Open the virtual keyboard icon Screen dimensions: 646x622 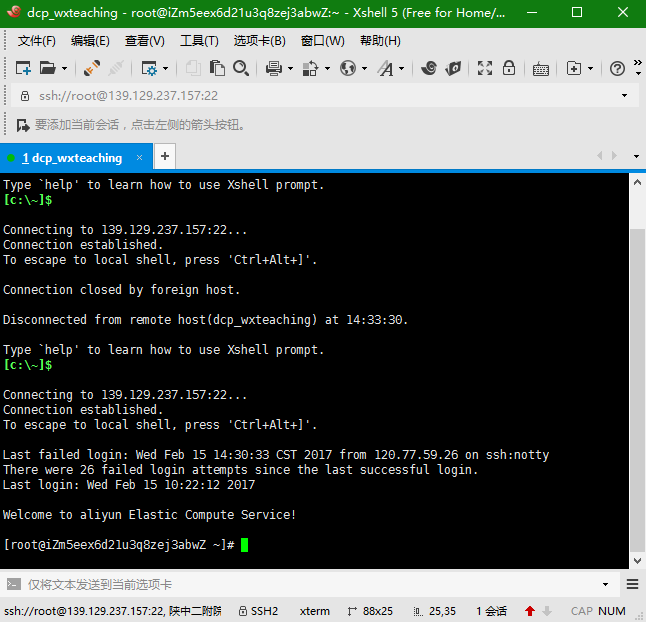(540, 68)
